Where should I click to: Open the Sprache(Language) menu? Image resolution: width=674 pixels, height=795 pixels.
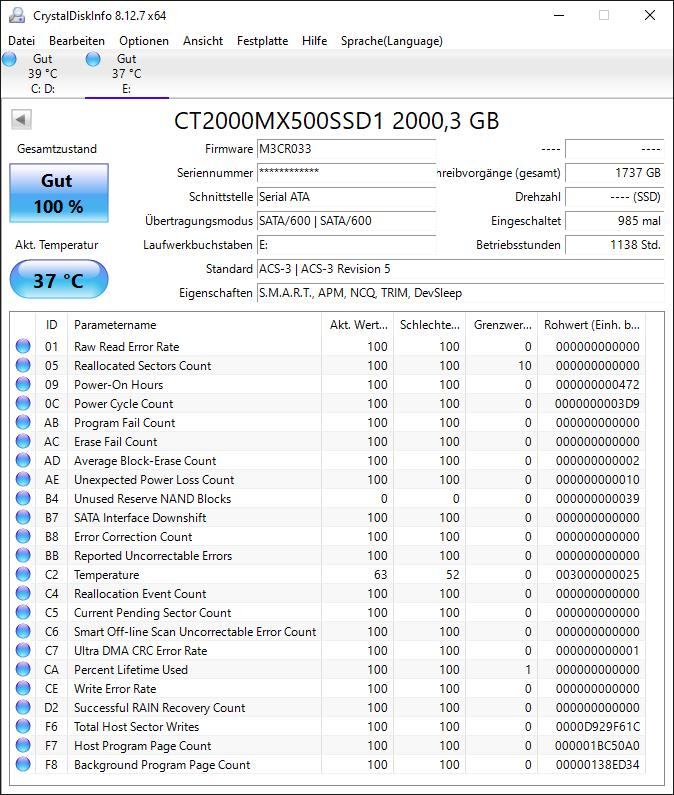pos(392,41)
